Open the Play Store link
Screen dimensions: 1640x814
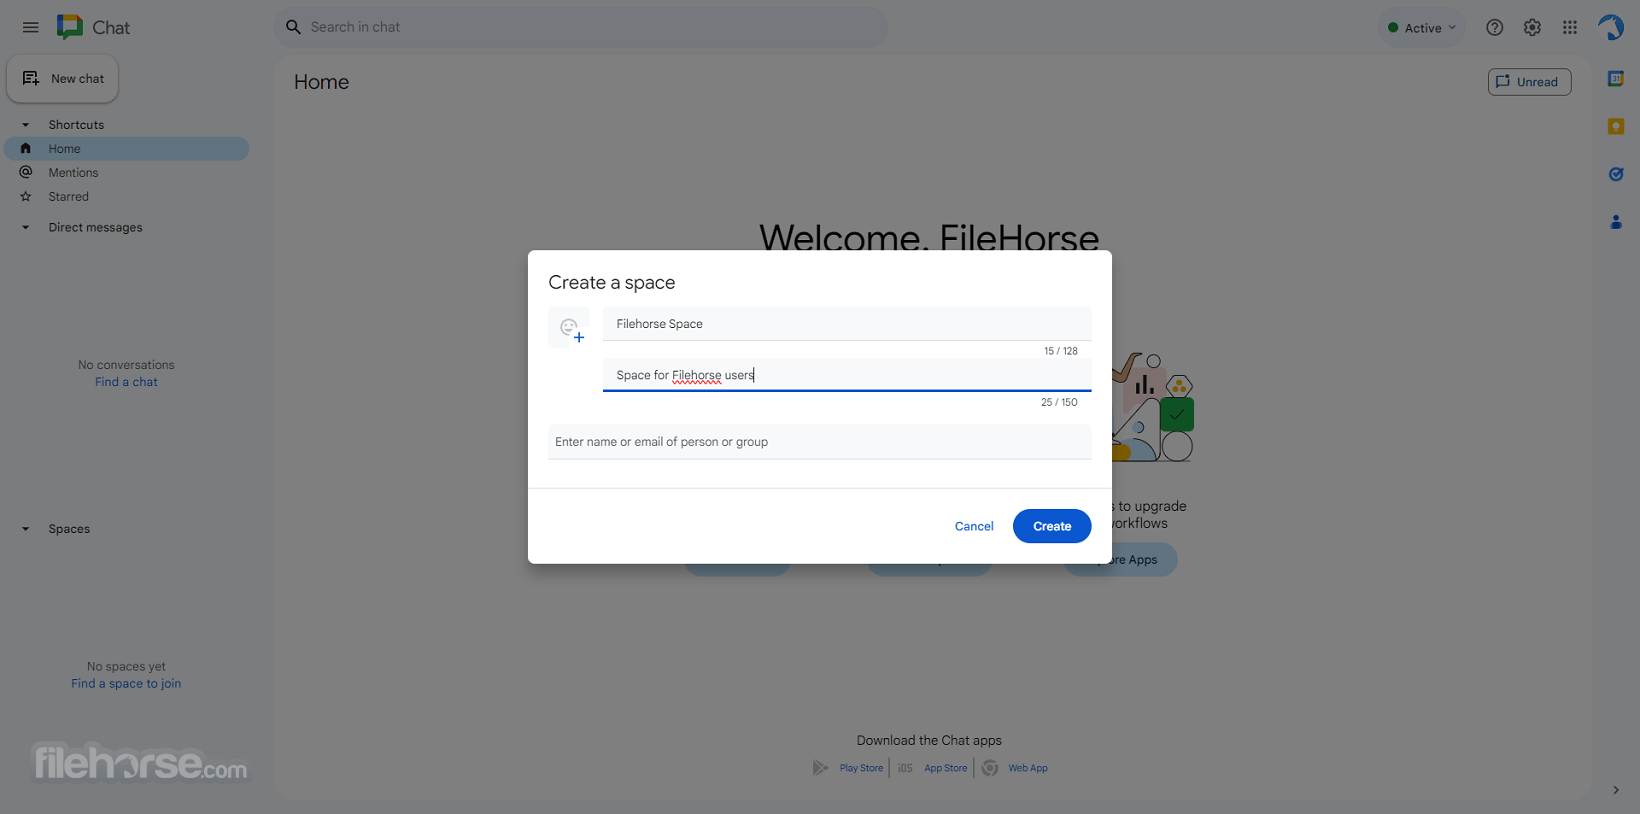point(861,768)
